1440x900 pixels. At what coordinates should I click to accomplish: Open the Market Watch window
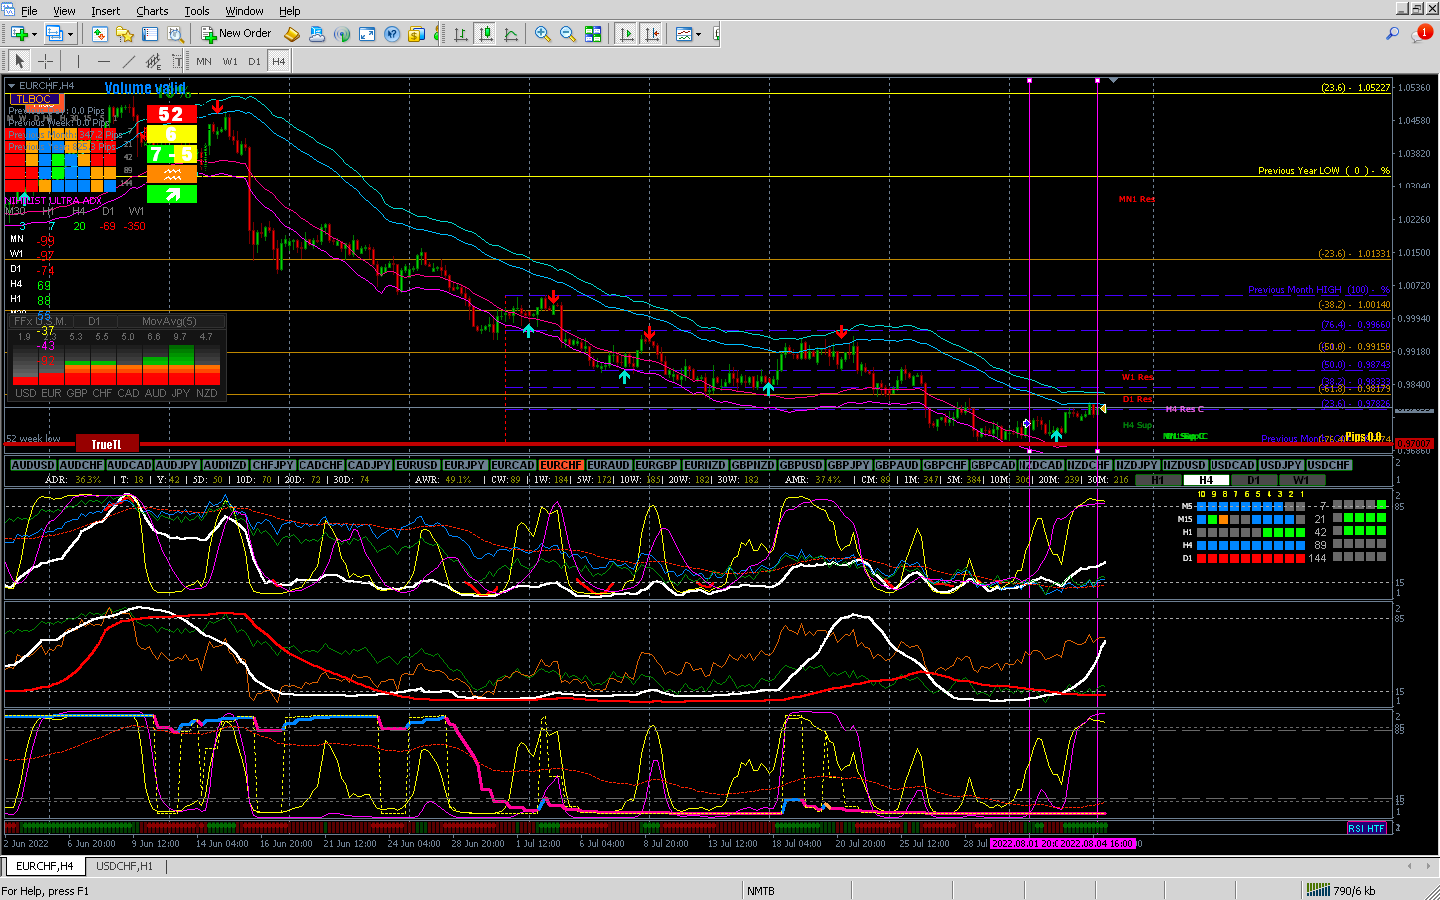99,34
